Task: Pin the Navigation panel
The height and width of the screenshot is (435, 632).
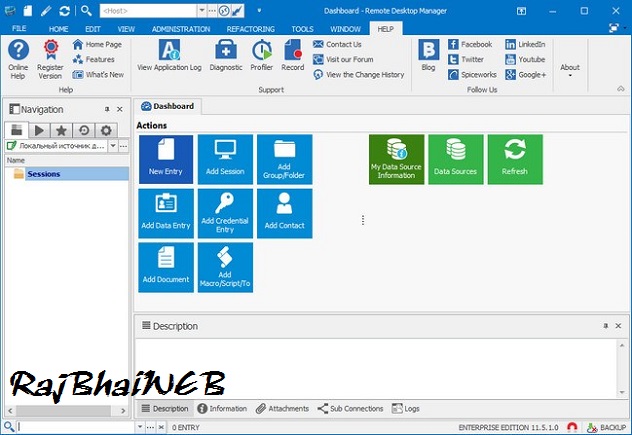Action: click(107, 109)
